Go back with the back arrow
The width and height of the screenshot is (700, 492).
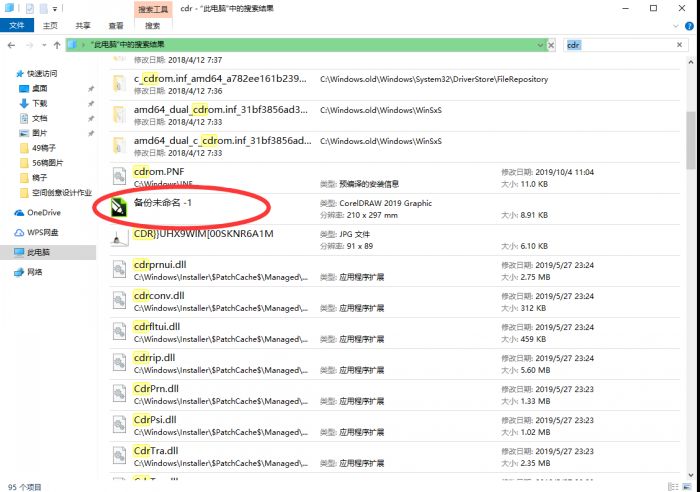pyautogui.click(x=12, y=45)
